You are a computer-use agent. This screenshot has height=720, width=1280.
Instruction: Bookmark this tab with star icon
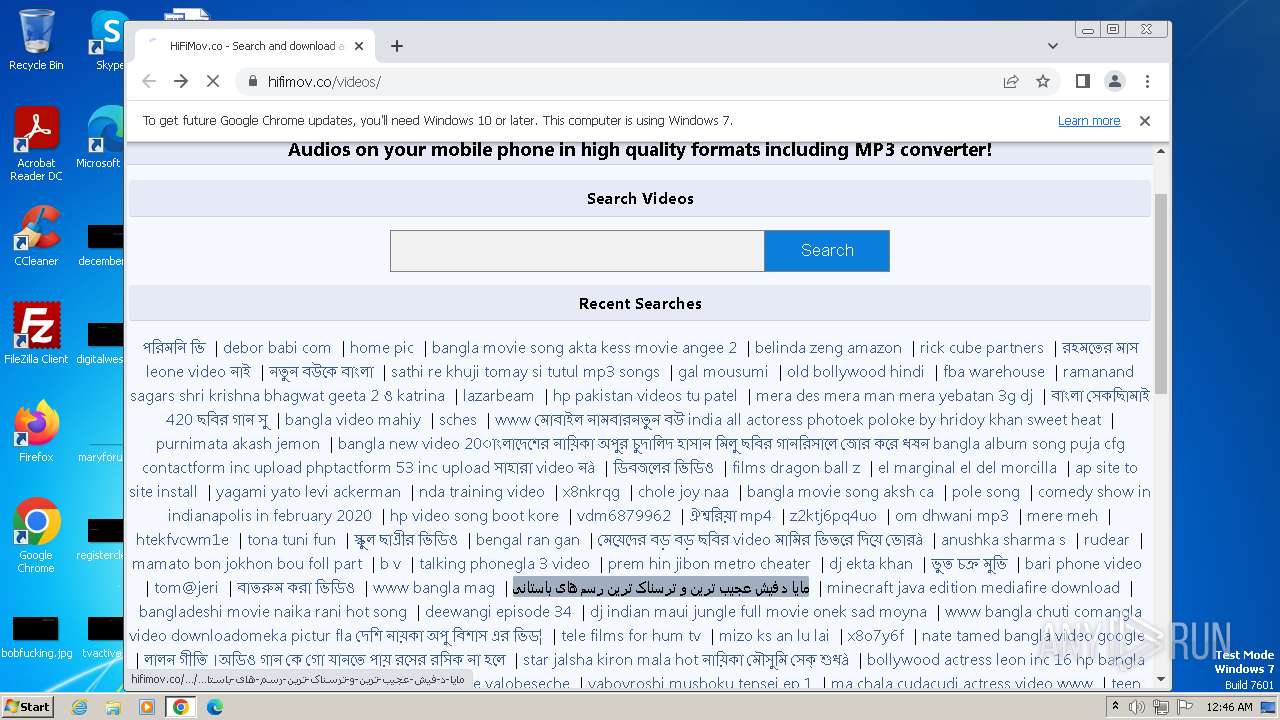click(x=1043, y=81)
